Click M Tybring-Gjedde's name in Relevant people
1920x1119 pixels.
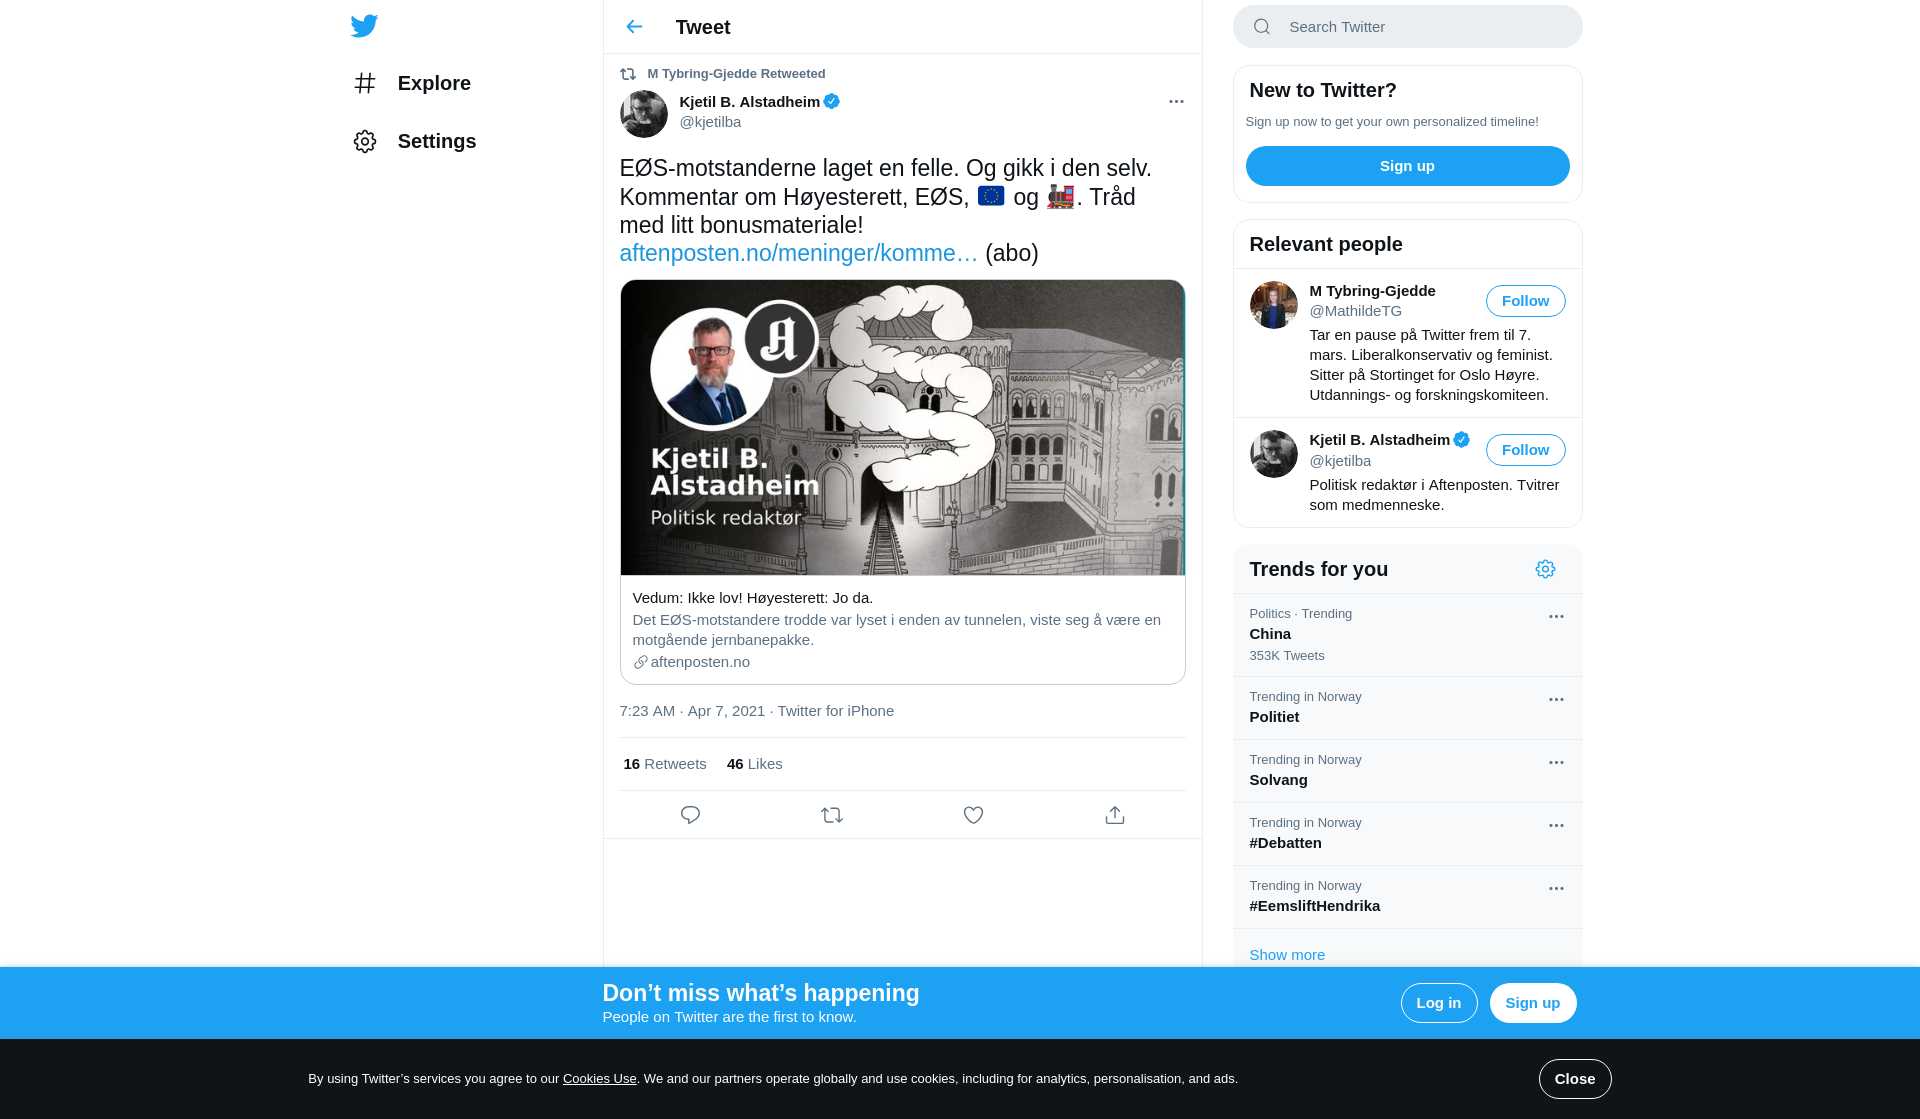[1372, 291]
